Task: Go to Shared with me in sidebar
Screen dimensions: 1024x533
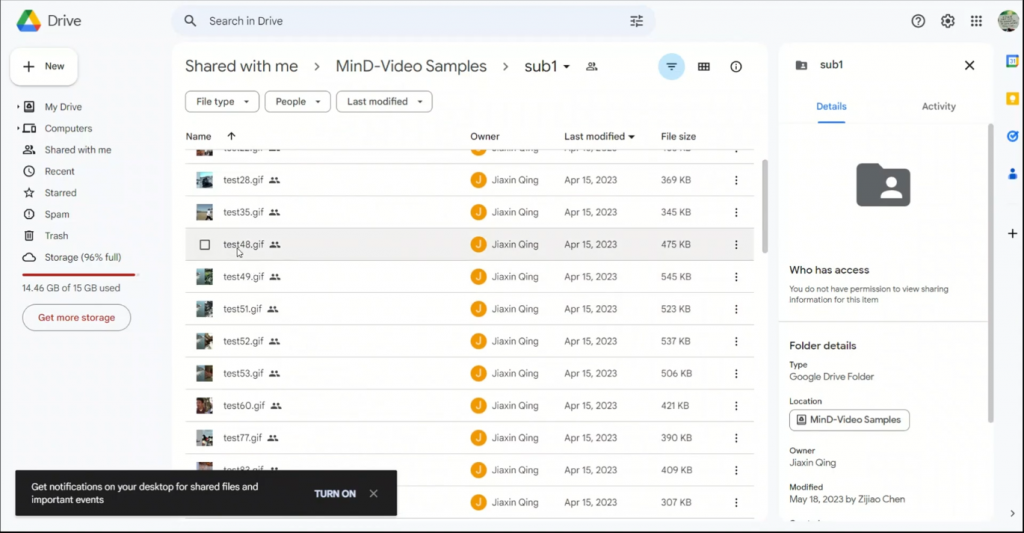Action: click(x=69, y=150)
